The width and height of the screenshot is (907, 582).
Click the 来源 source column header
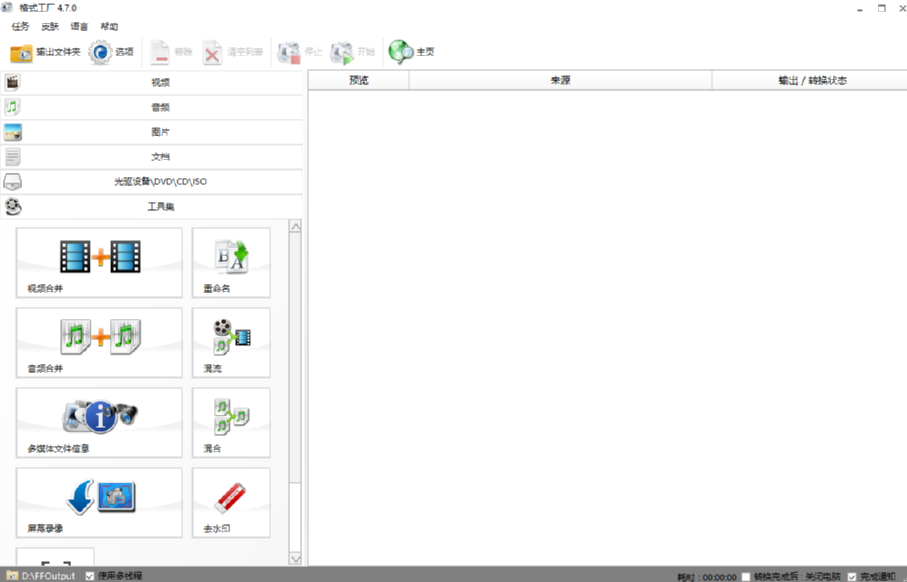[560, 80]
